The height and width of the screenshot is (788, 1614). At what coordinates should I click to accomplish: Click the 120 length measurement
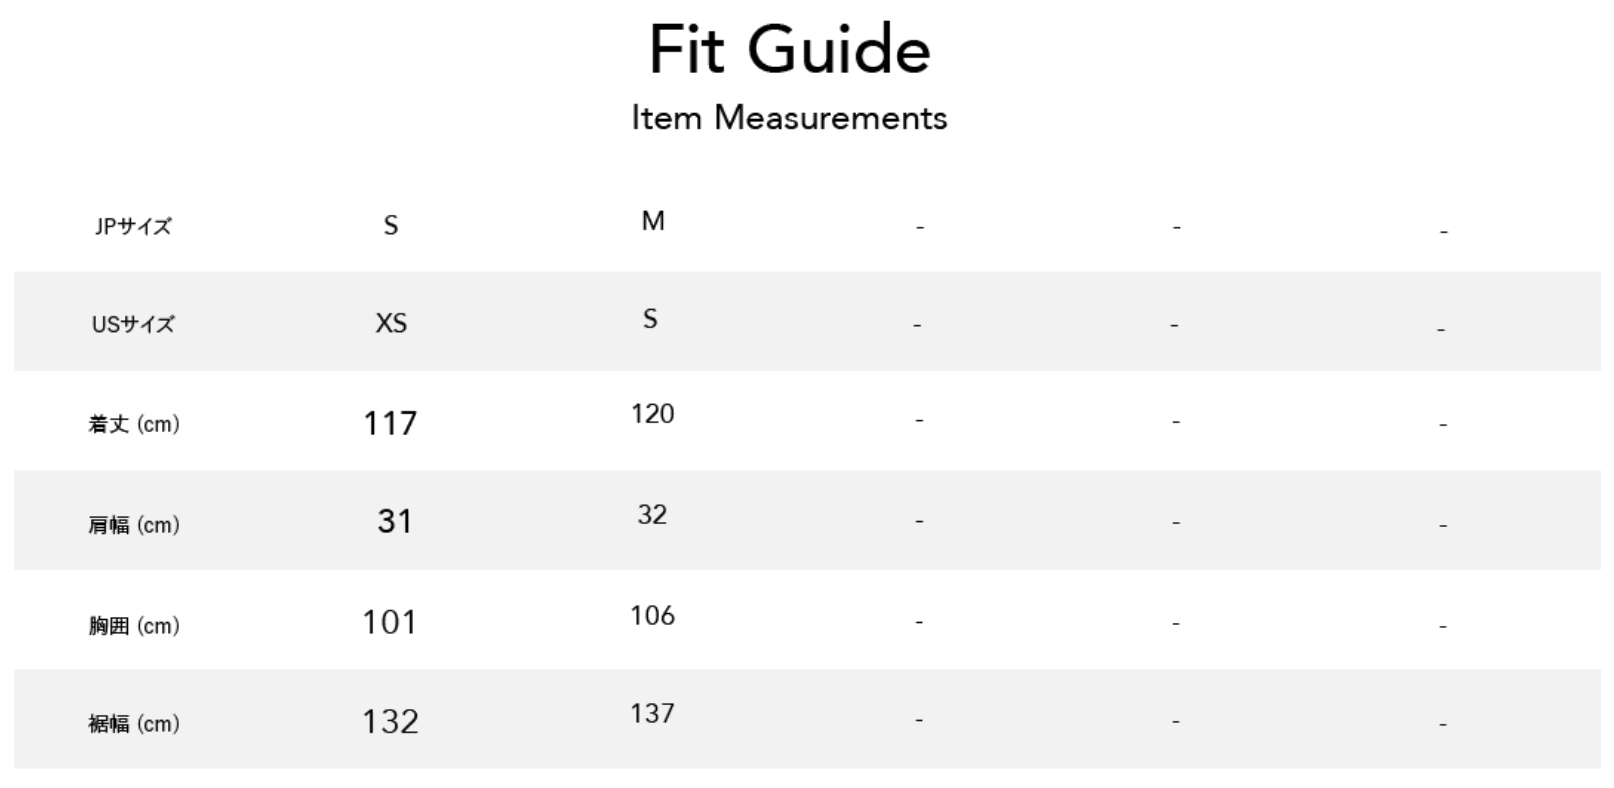(652, 414)
